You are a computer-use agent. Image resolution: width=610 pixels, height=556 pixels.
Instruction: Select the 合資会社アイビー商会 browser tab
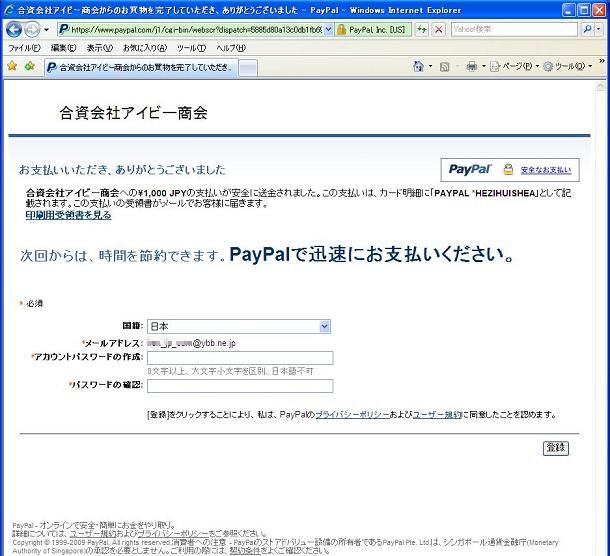[141, 68]
